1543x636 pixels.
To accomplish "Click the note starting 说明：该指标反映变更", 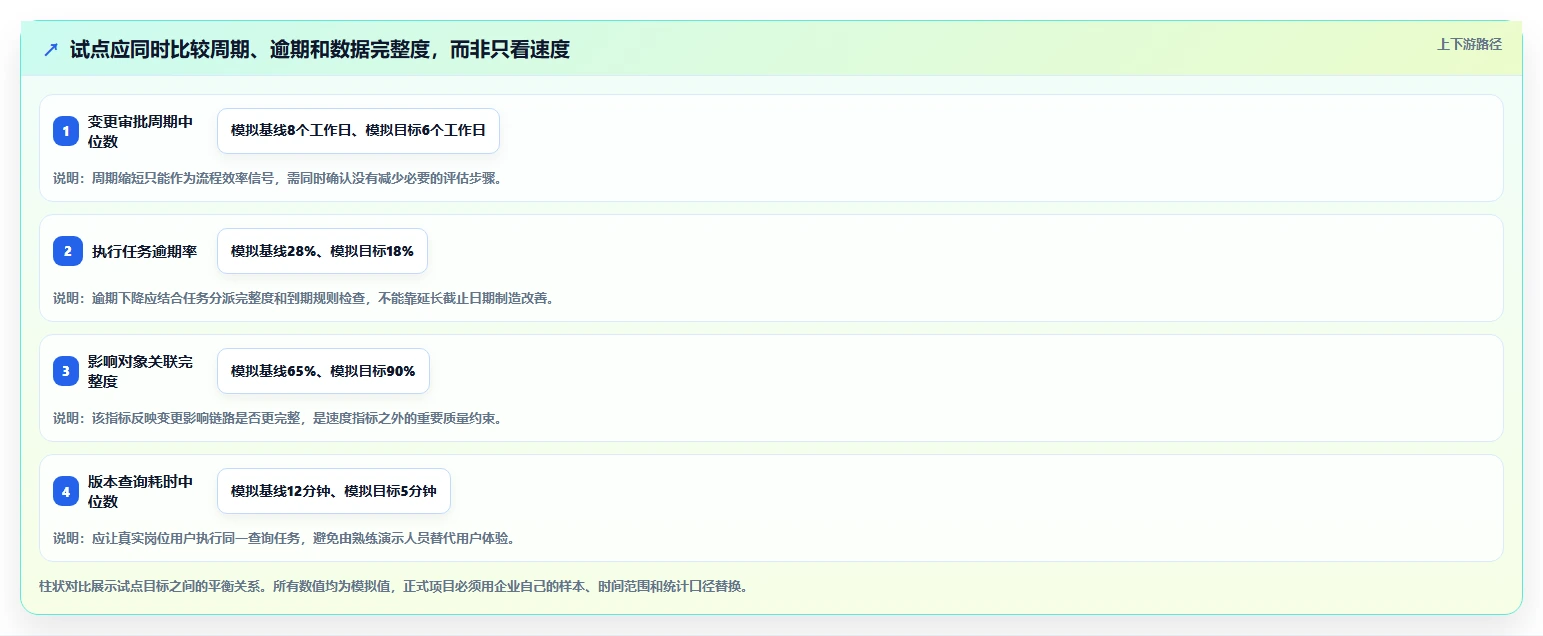I will pos(277,418).
